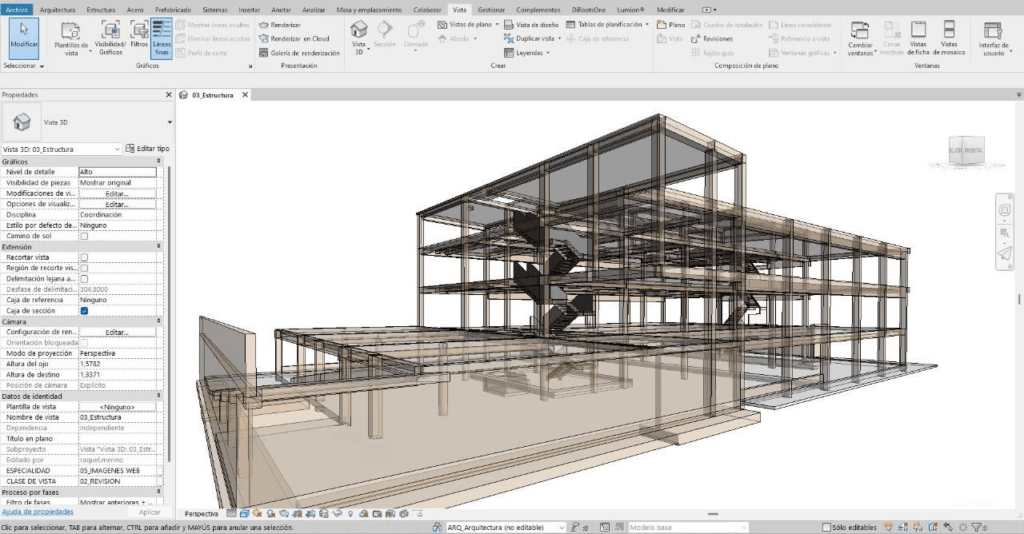Check the Camino de sol checkbox
Screen dimensions: 1024x534
click(85, 236)
